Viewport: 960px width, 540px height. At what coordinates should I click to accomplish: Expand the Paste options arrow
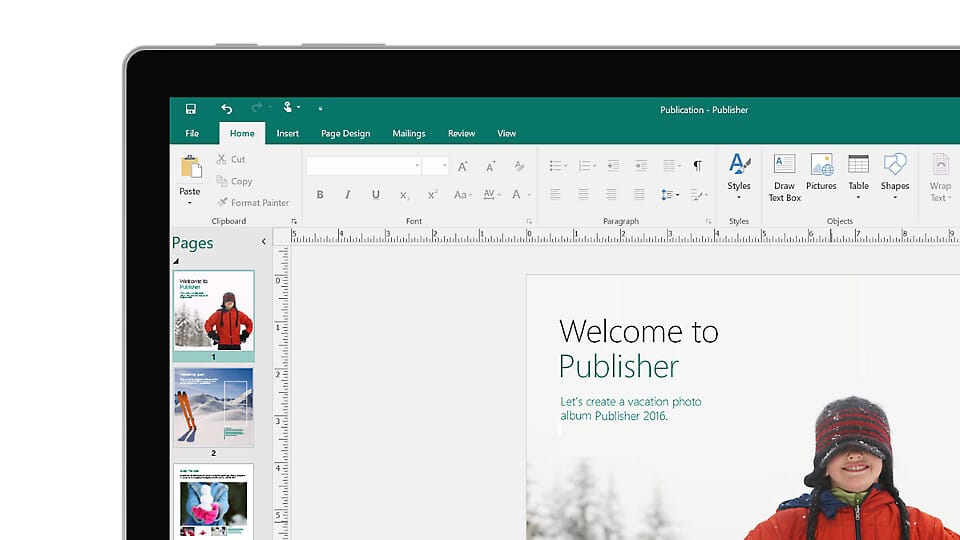[190, 203]
